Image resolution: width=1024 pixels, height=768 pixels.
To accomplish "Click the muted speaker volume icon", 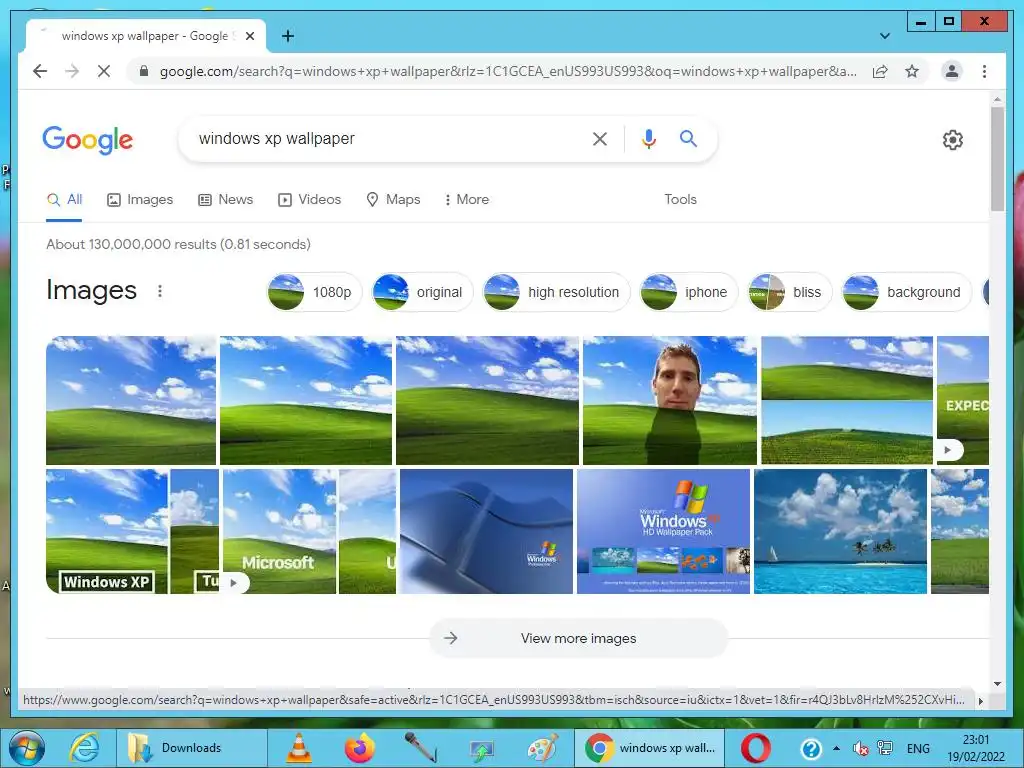I will point(861,749).
